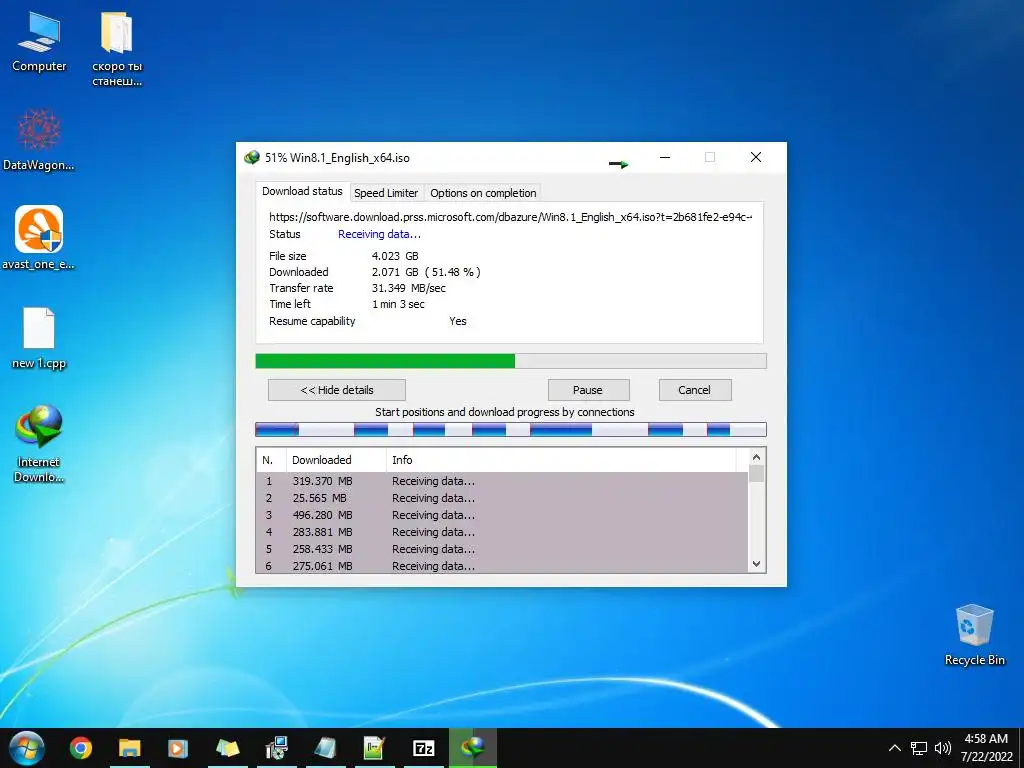Open the media player taskbar icon
The height and width of the screenshot is (768, 1024).
pos(178,748)
